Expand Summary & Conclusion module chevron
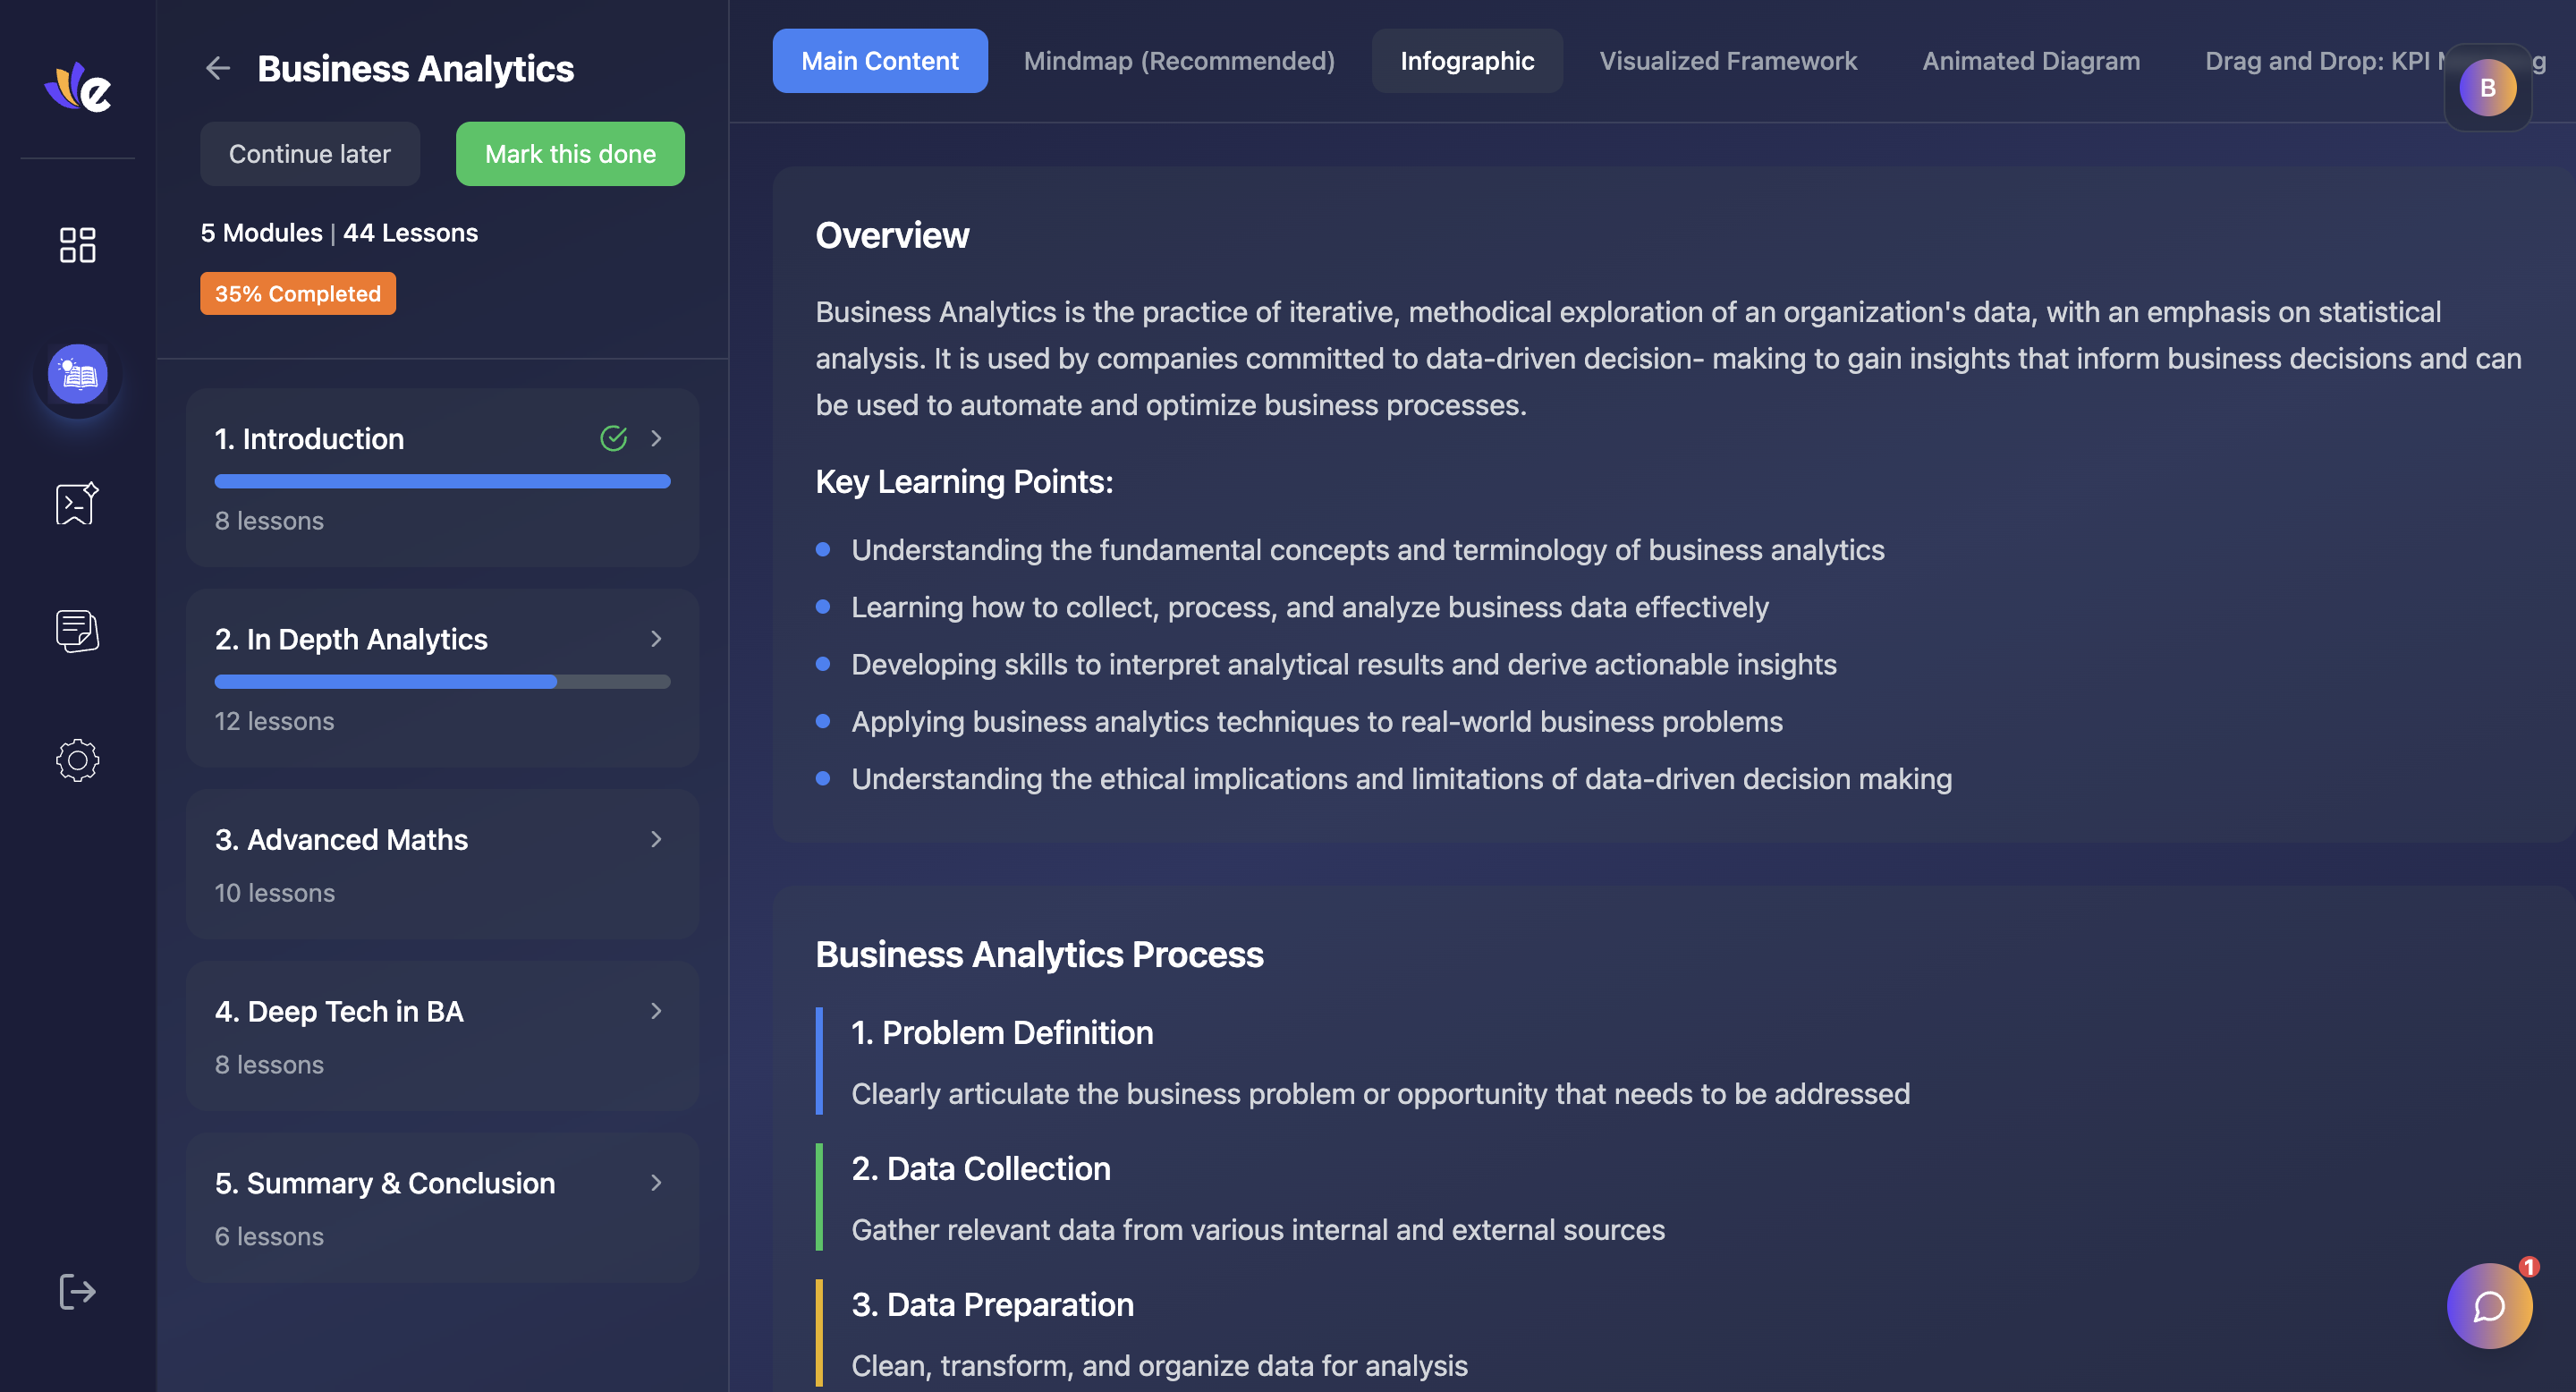 (656, 1183)
